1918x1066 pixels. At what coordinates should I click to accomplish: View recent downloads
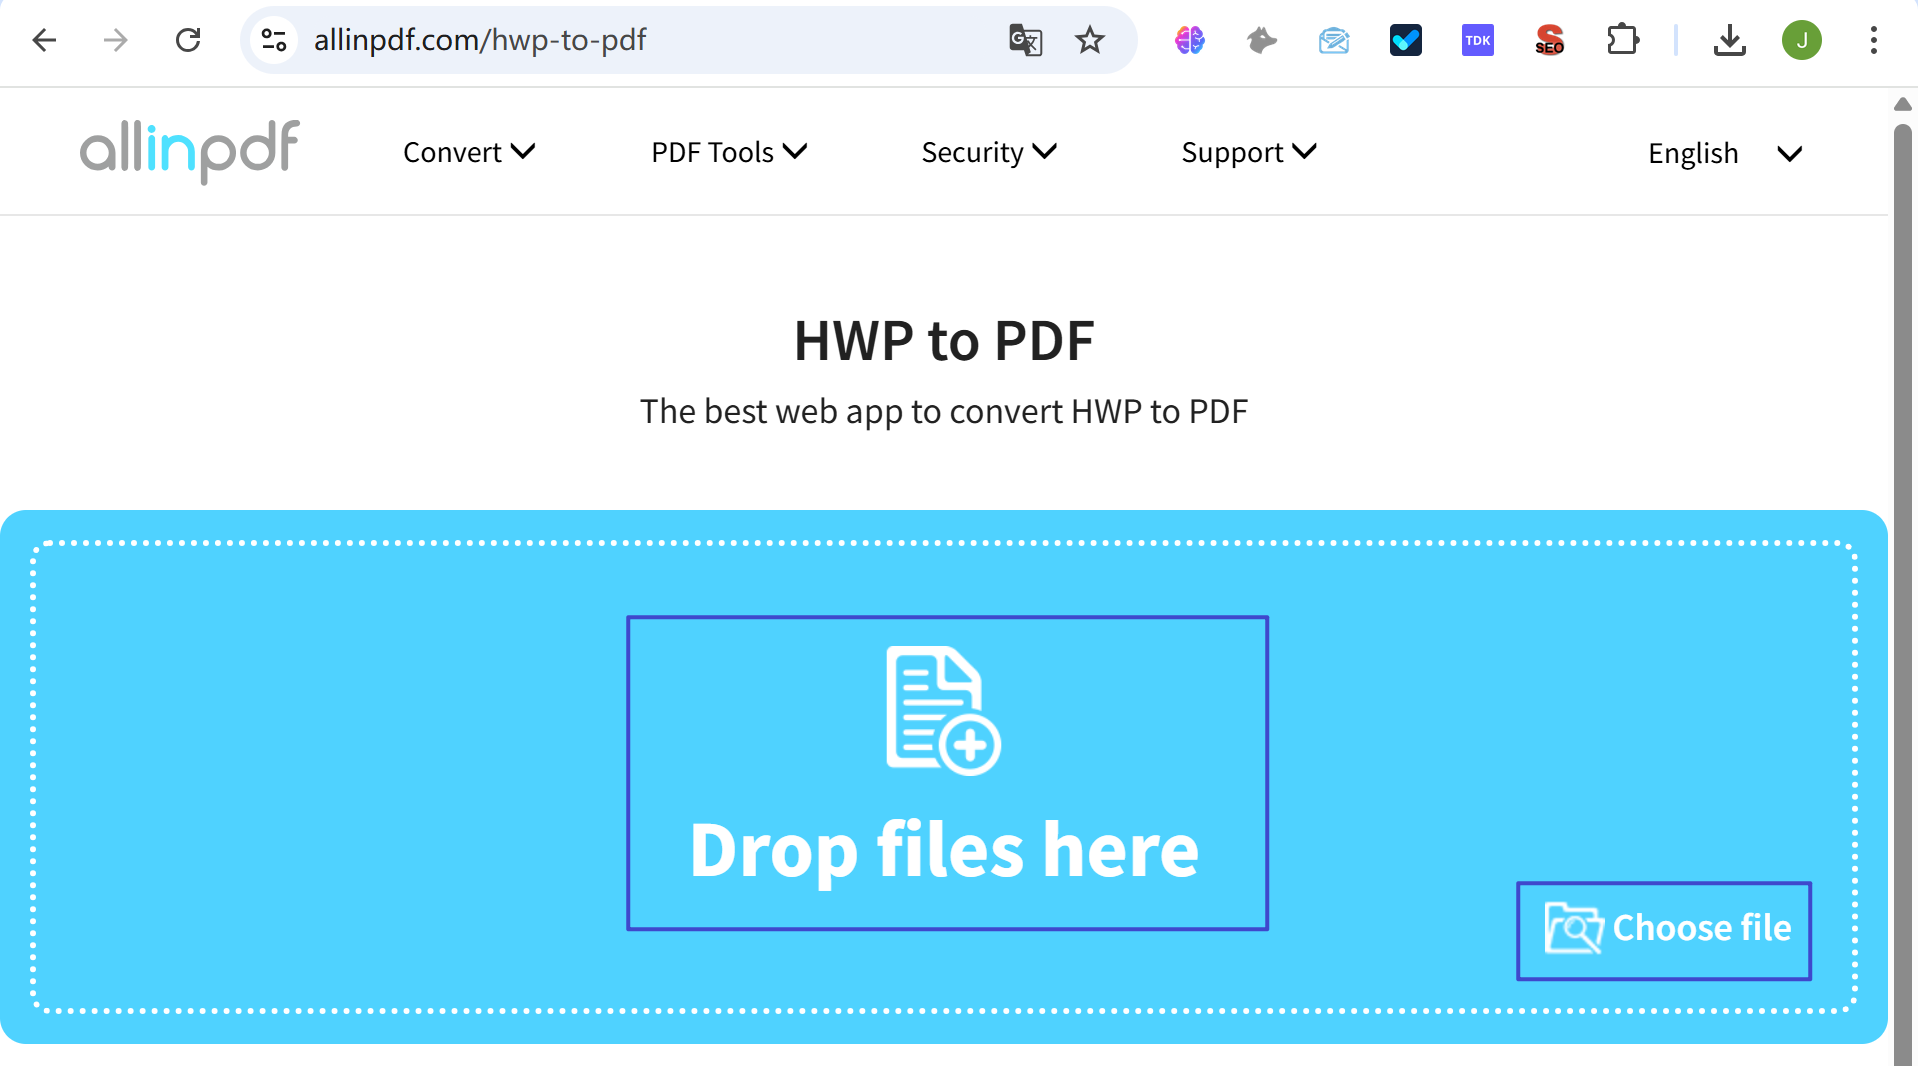(1730, 40)
